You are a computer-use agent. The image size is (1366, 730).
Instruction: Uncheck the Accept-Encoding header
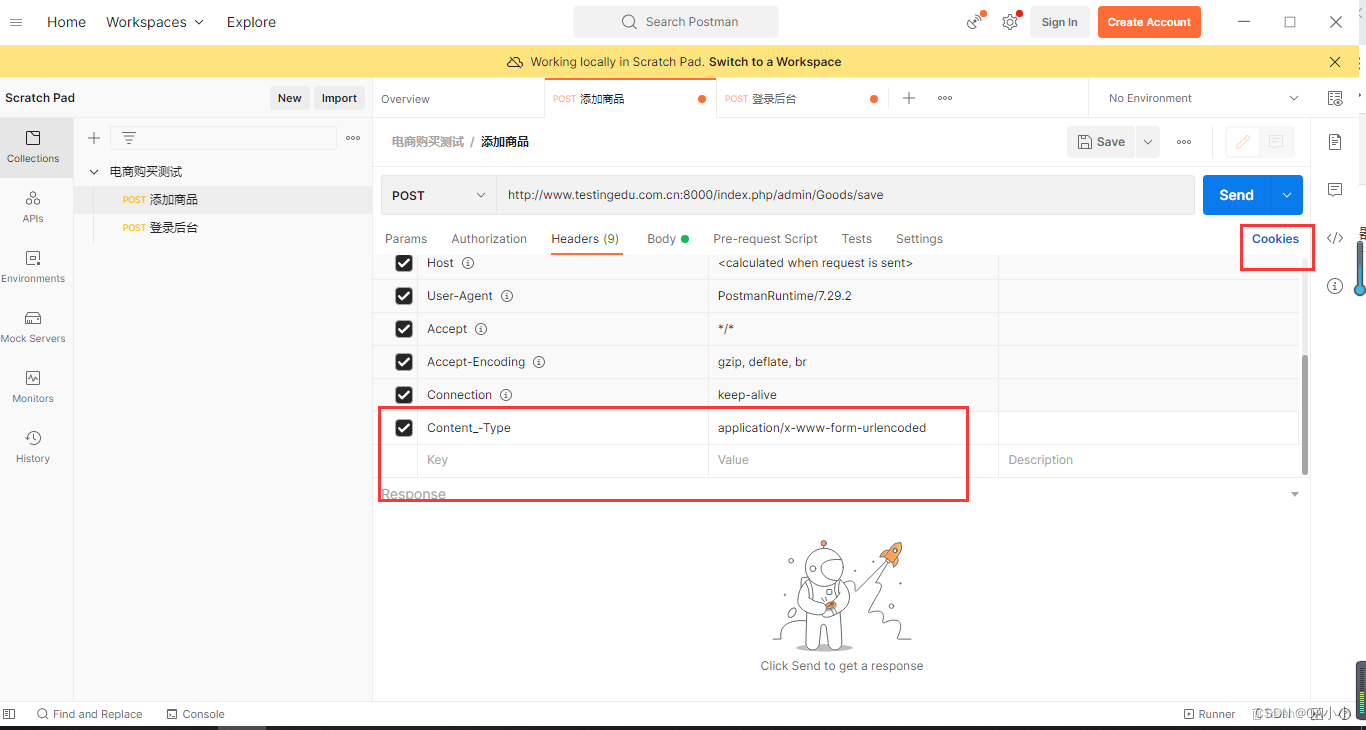tap(404, 361)
